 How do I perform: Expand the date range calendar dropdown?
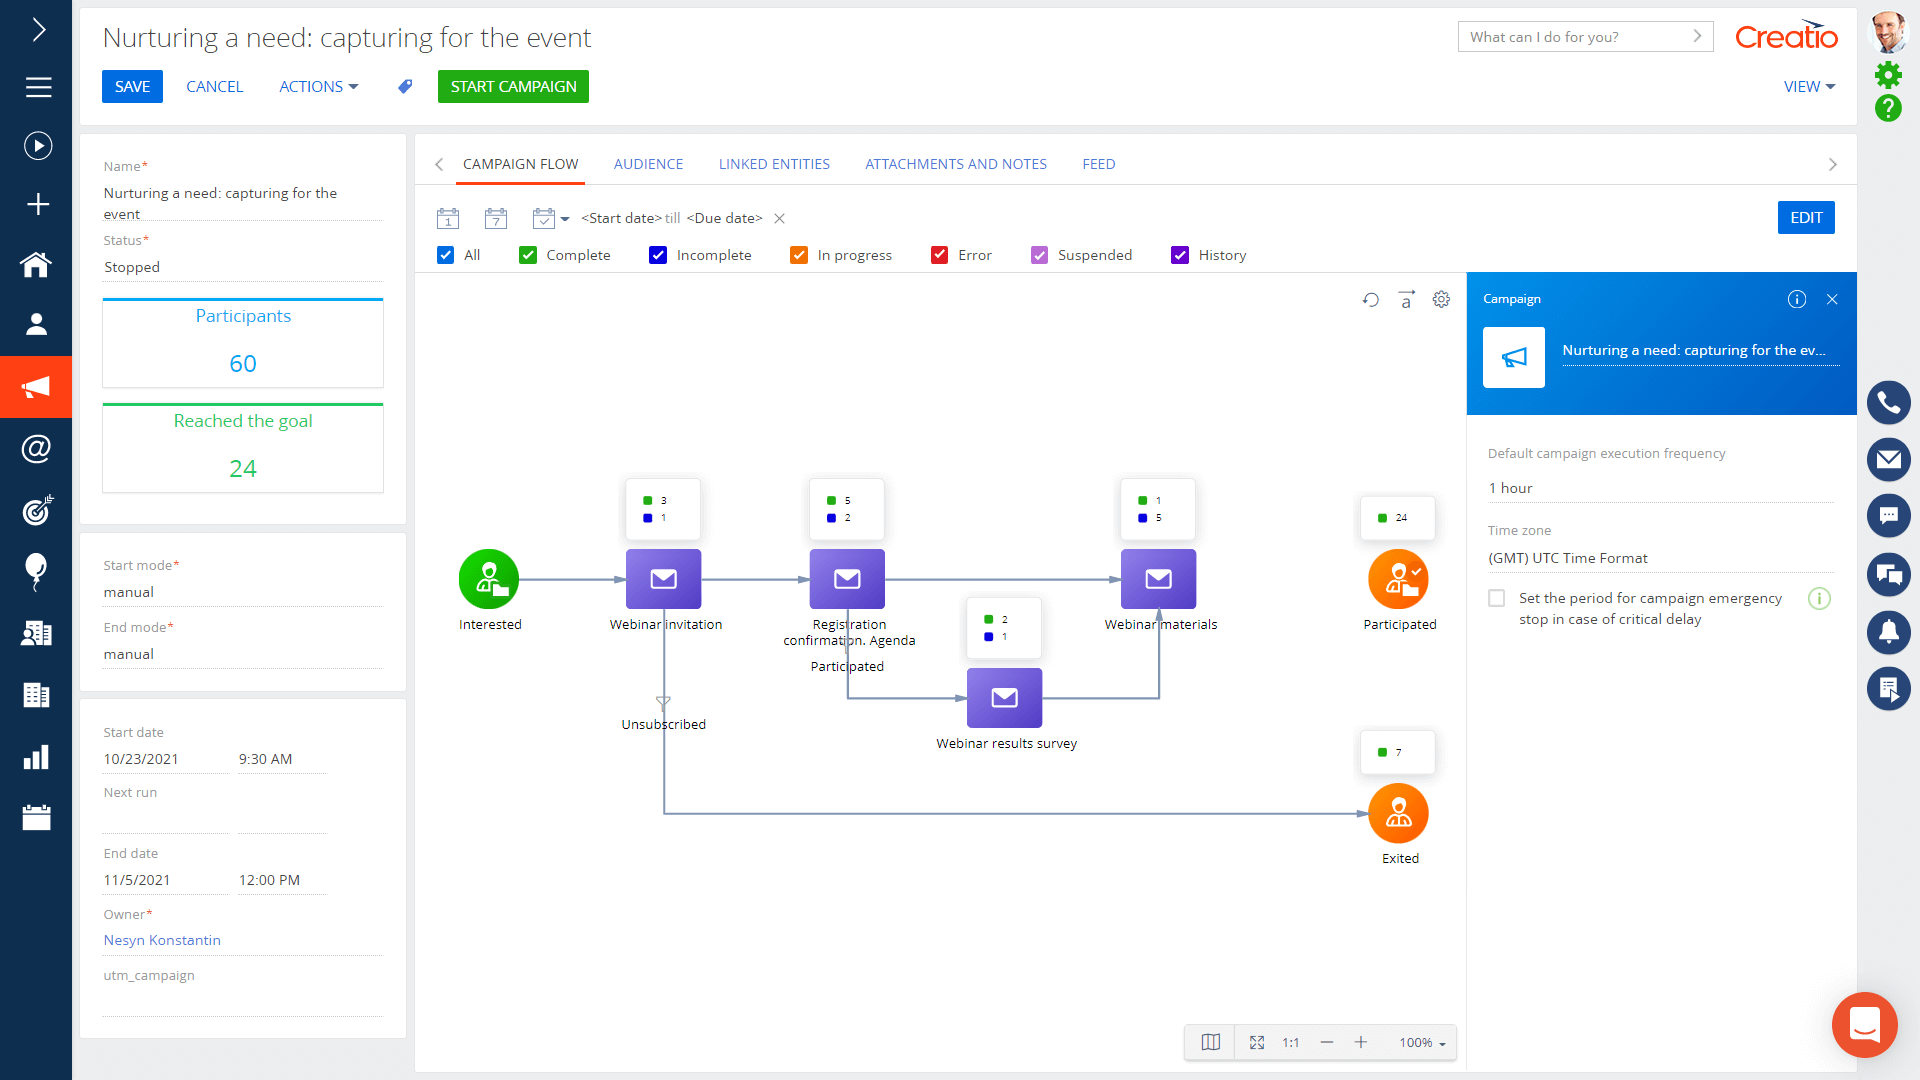pos(565,218)
